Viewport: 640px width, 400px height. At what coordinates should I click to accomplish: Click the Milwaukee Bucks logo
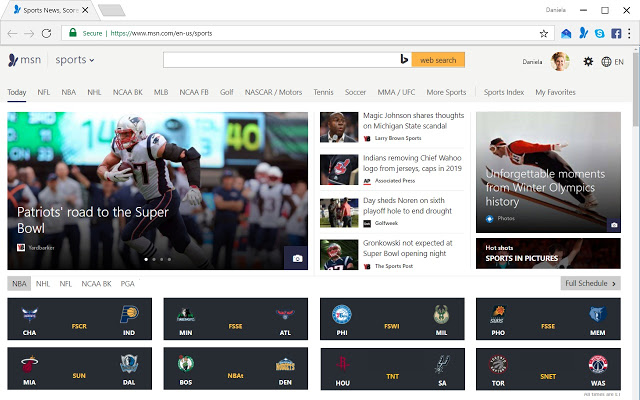tap(441, 315)
